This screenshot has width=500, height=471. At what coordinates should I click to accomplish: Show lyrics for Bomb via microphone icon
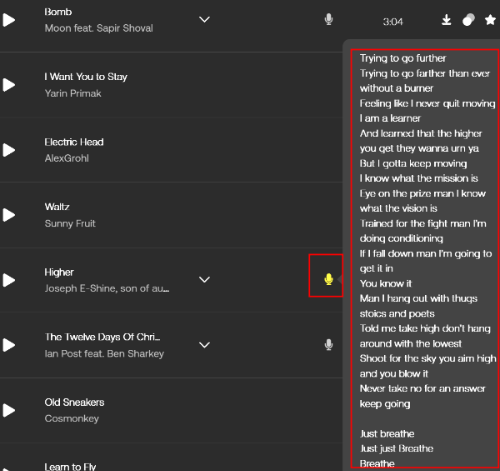click(x=329, y=19)
